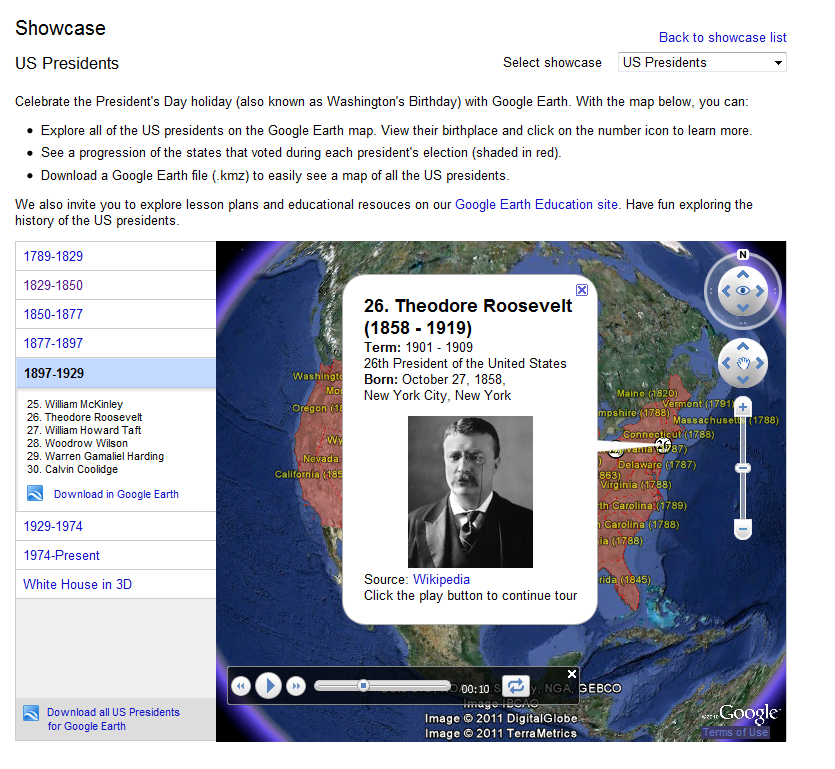Collapse the 1897-1929 section header
Image resolution: width=835 pixels, height=769 pixels.
coord(116,373)
